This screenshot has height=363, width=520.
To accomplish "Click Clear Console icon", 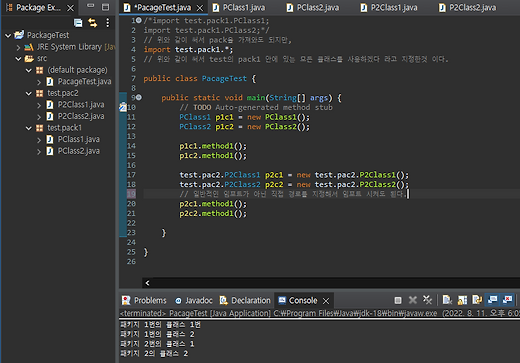I will click(447, 300).
